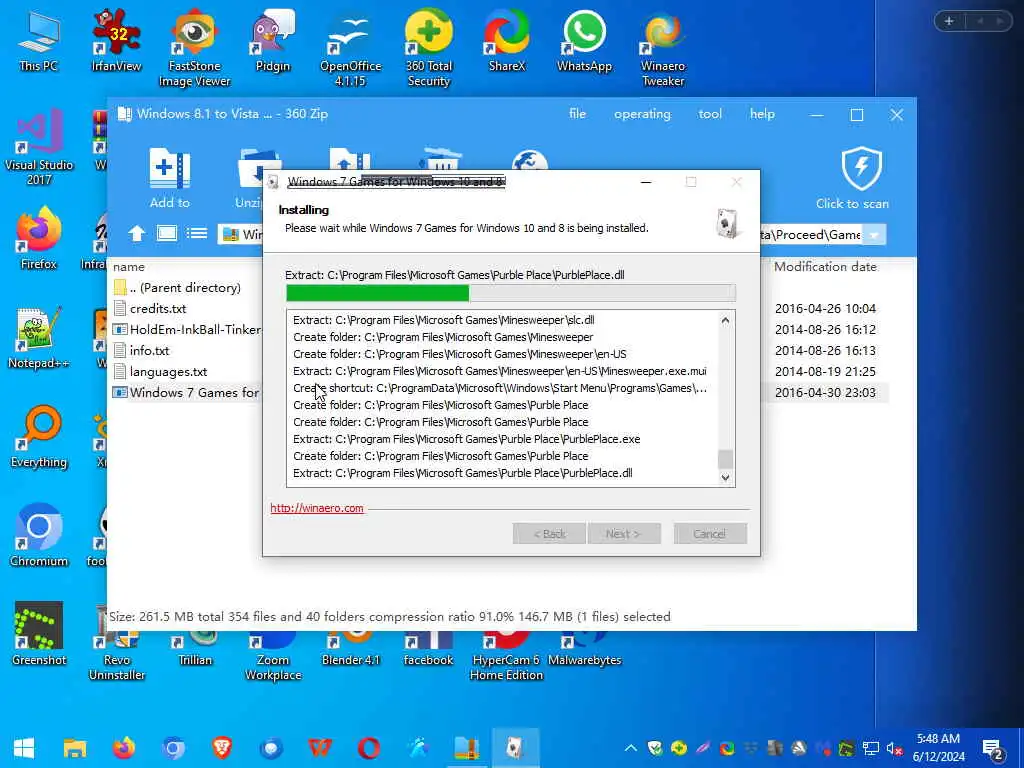Open the Pidgin desktop shortcut
Screen dimensions: 1024x768
pos(272,40)
